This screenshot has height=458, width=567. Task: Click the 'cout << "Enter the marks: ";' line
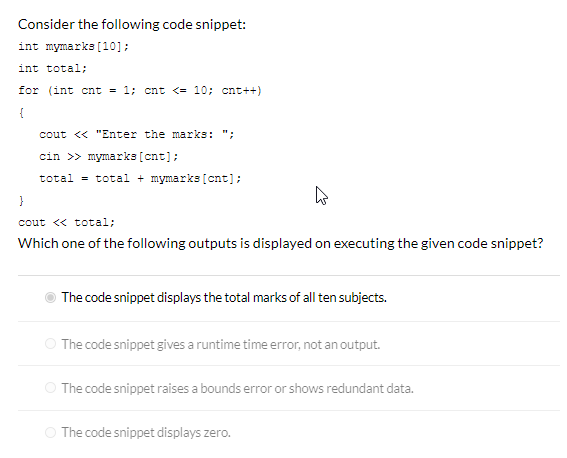click(137, 134)
